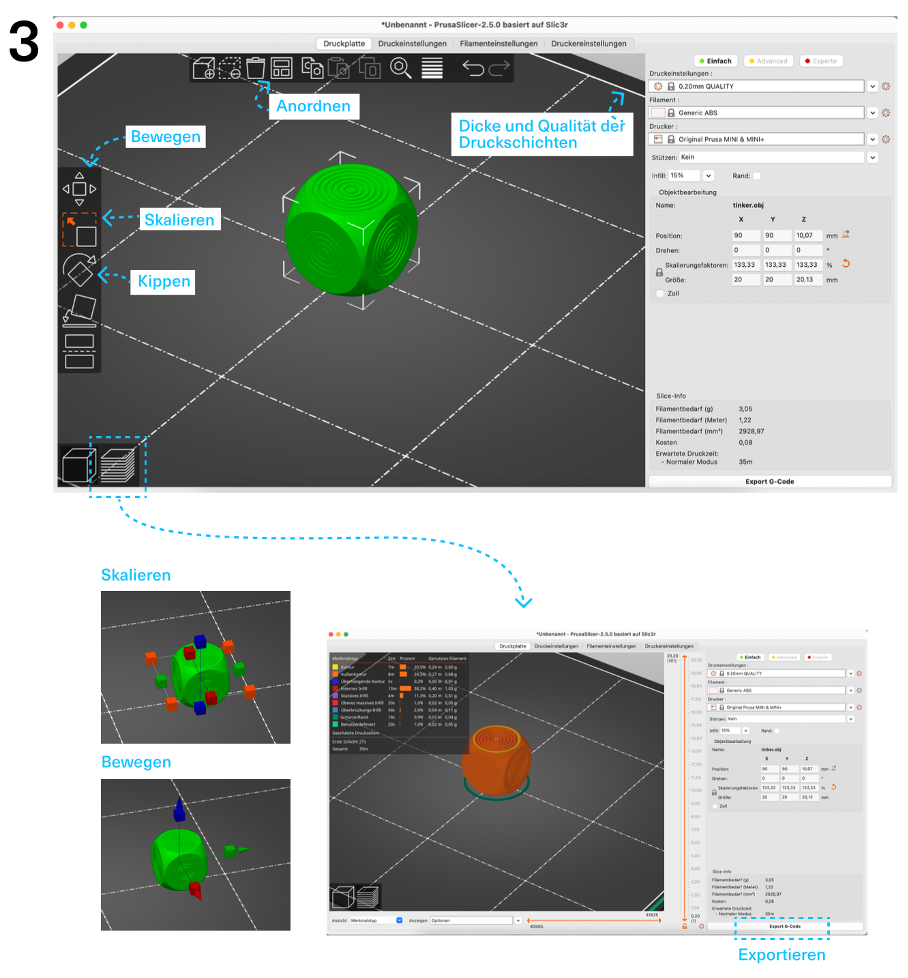Enable Zoll checkbox in lower preview window
The height and width of the screenshot is (978, 908).
[x=715, y=806]
